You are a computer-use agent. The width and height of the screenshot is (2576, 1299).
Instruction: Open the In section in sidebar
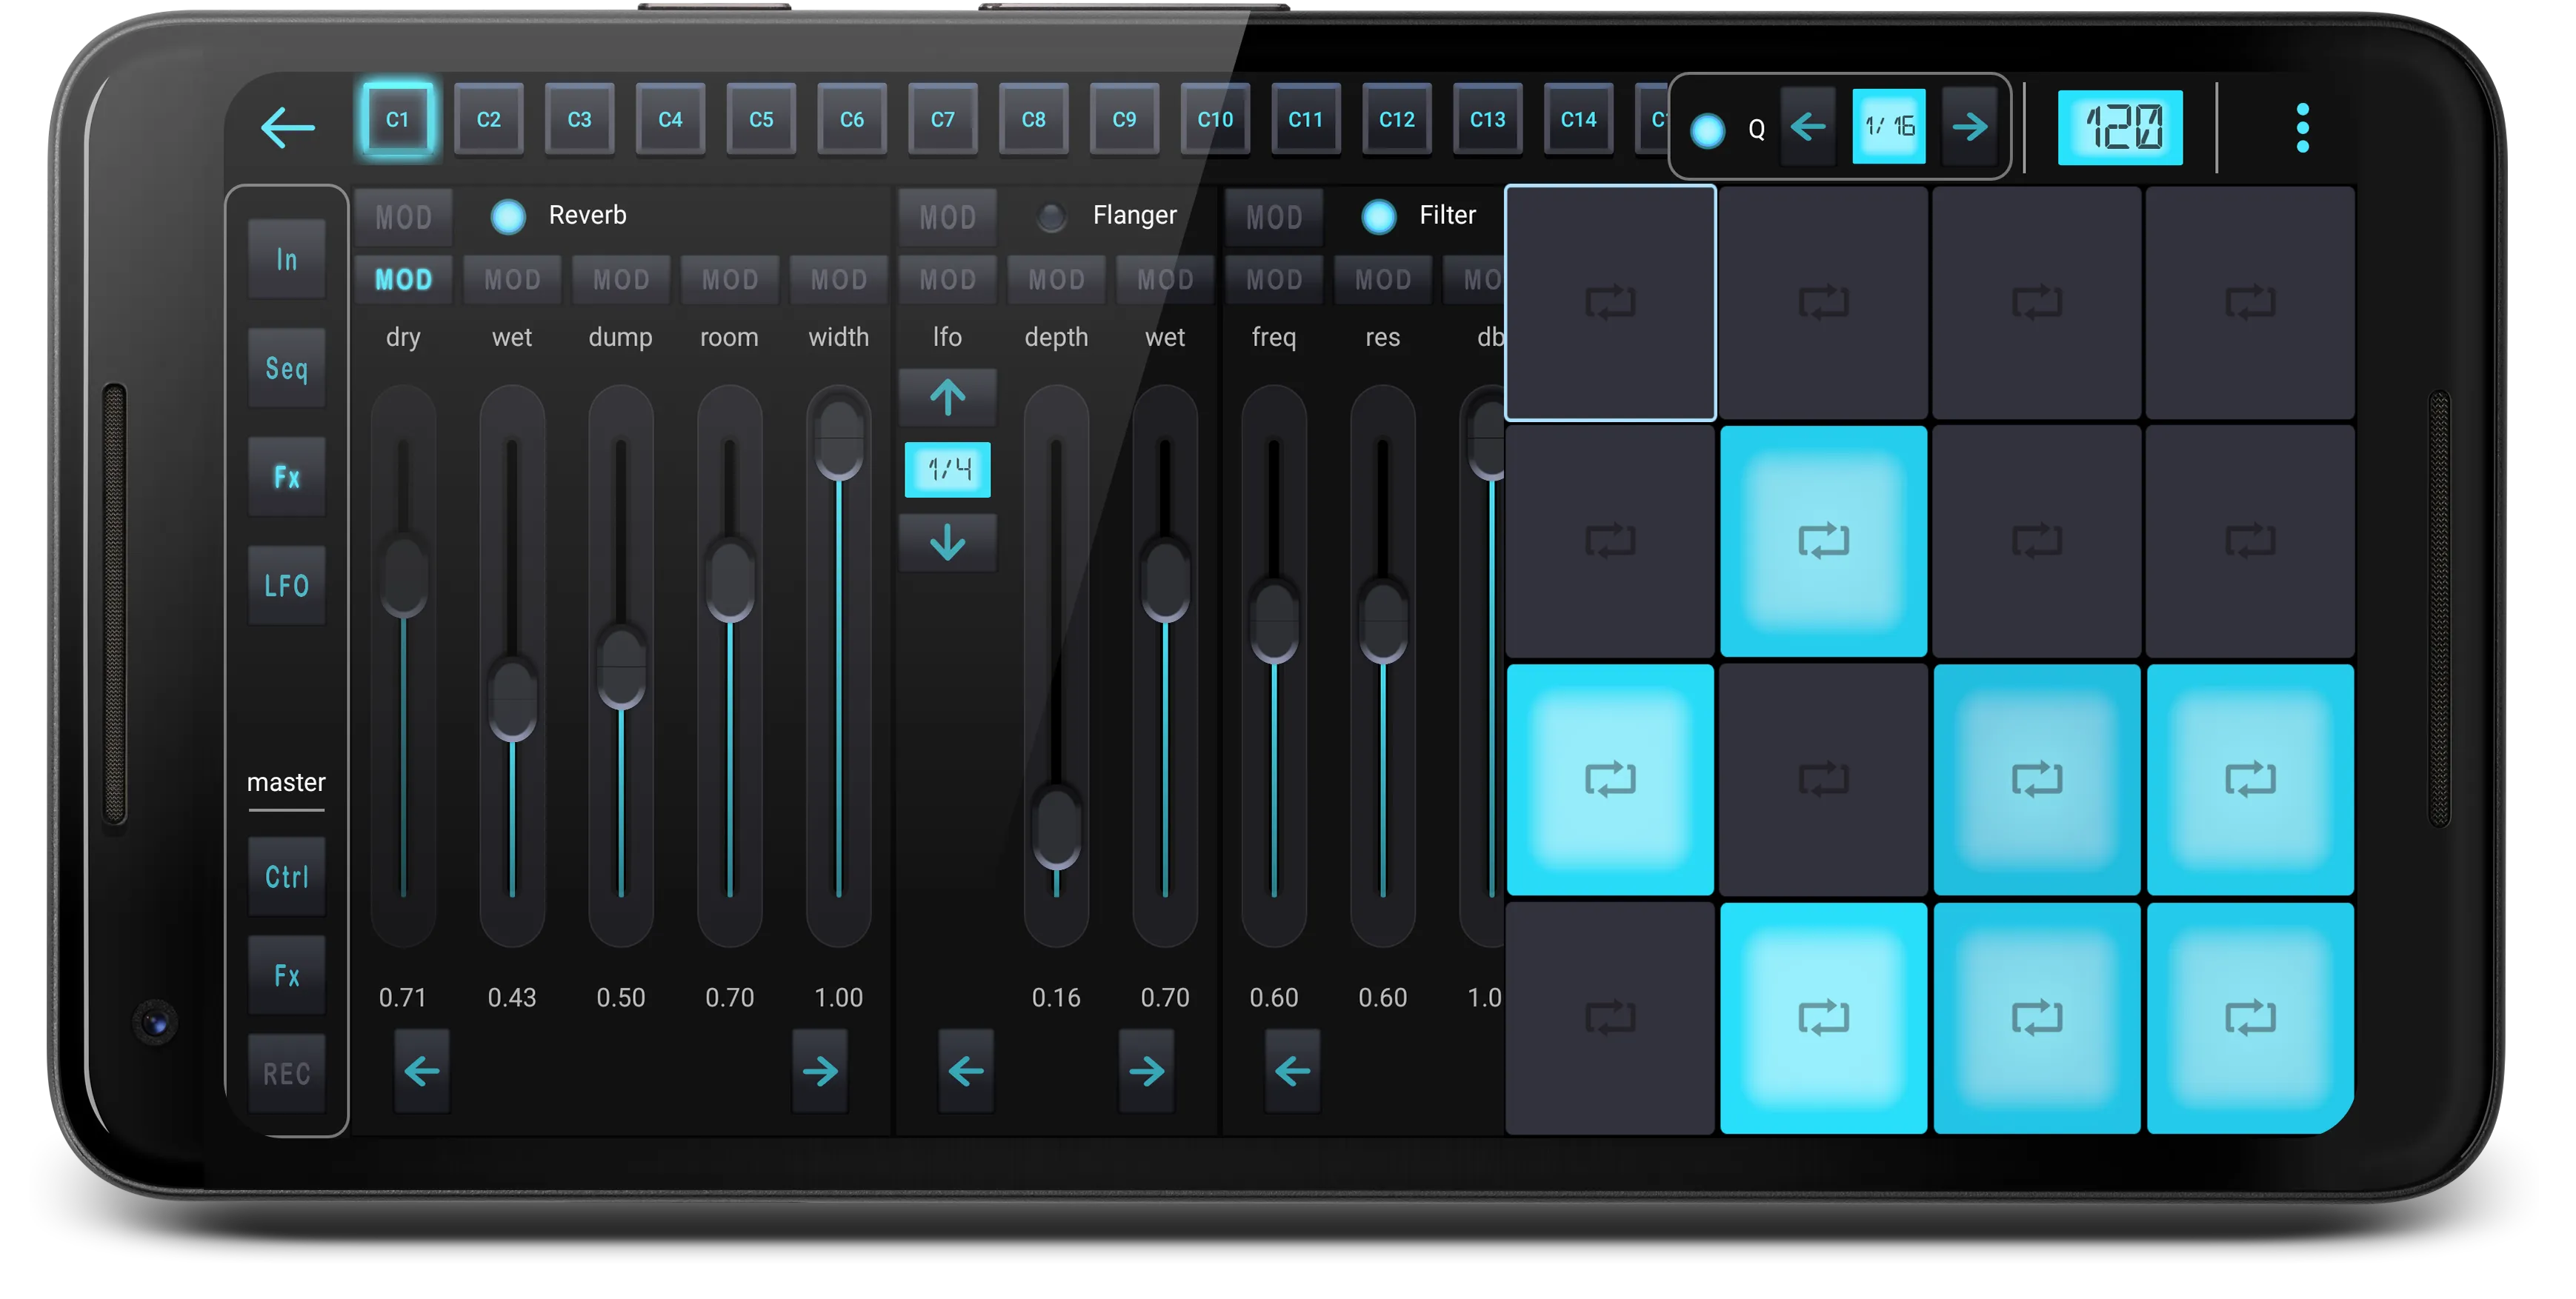pyautogui.click(x=287, y=260)
